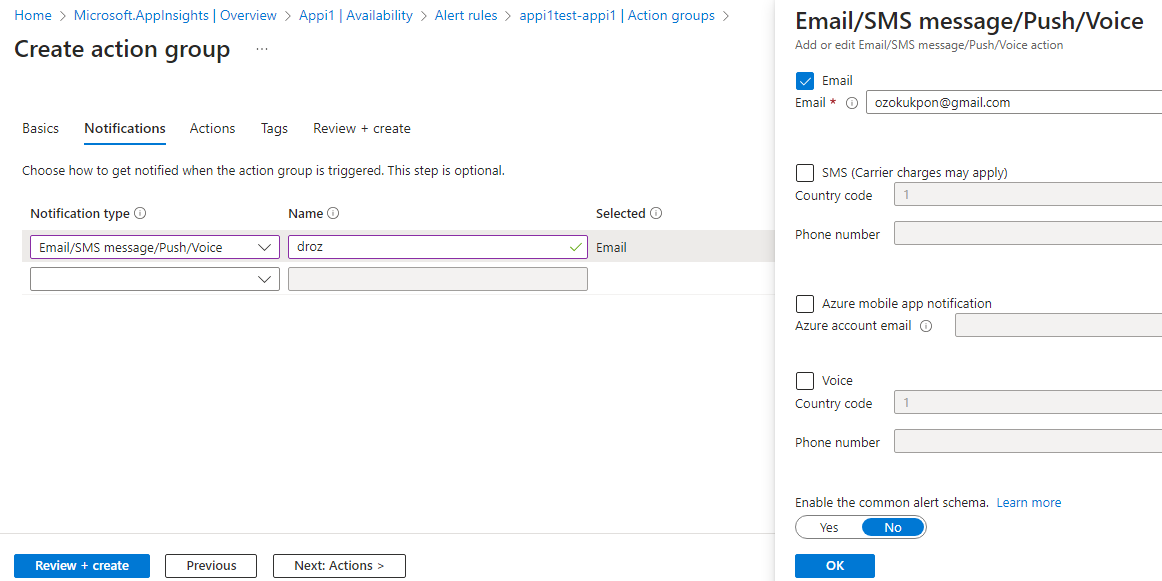Screen dimensions: 1162x581
Task: Open Email/SMS message/Push/Voice notification type dropdown
Action: [x=155, y=247]
